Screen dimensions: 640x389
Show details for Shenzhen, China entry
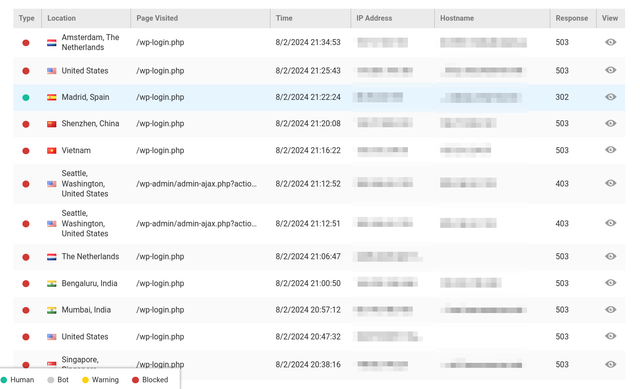(x=610, y=123)
